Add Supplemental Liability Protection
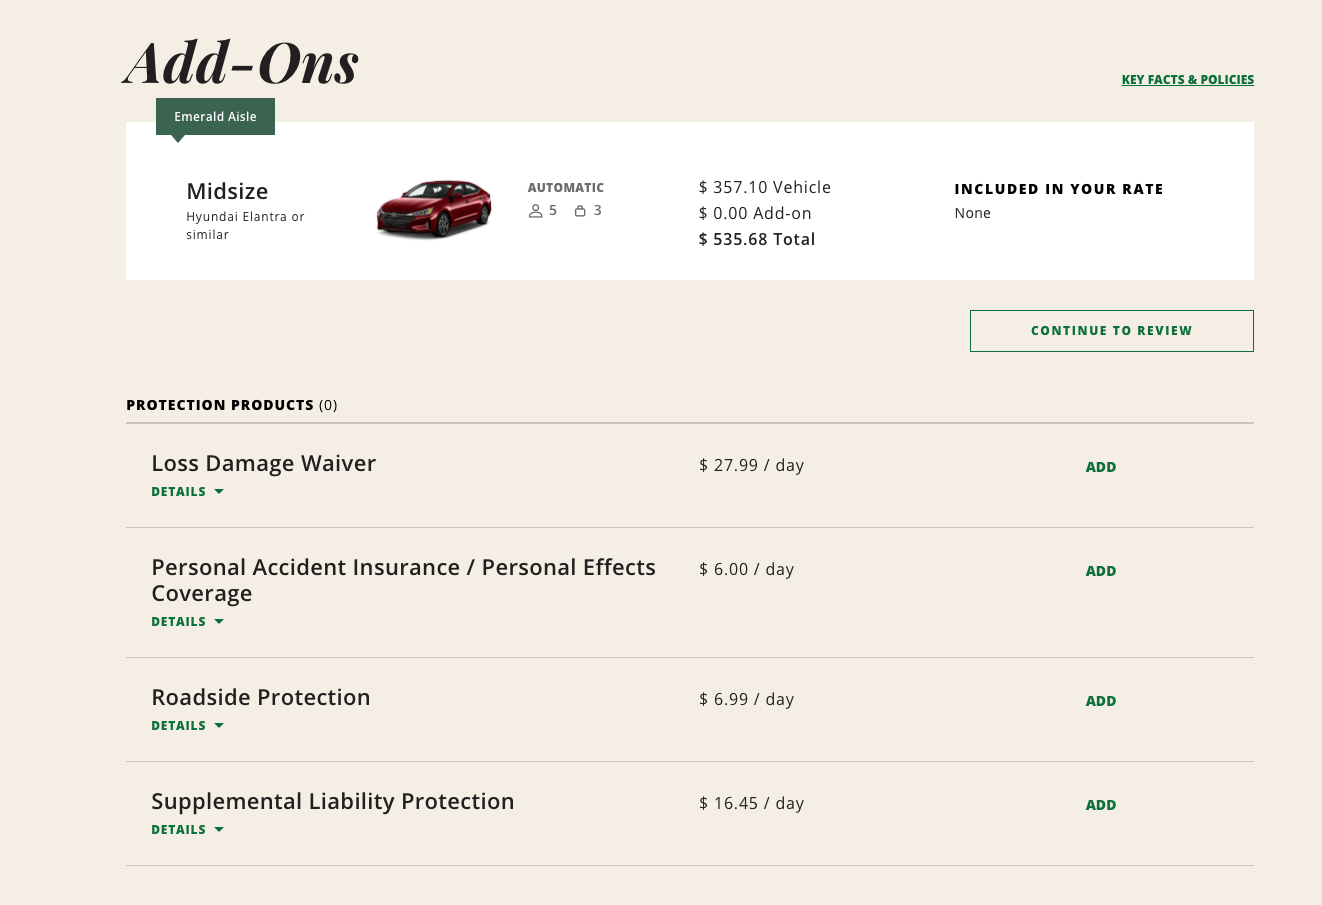 pyautogui.click(x=1100, y=805)
